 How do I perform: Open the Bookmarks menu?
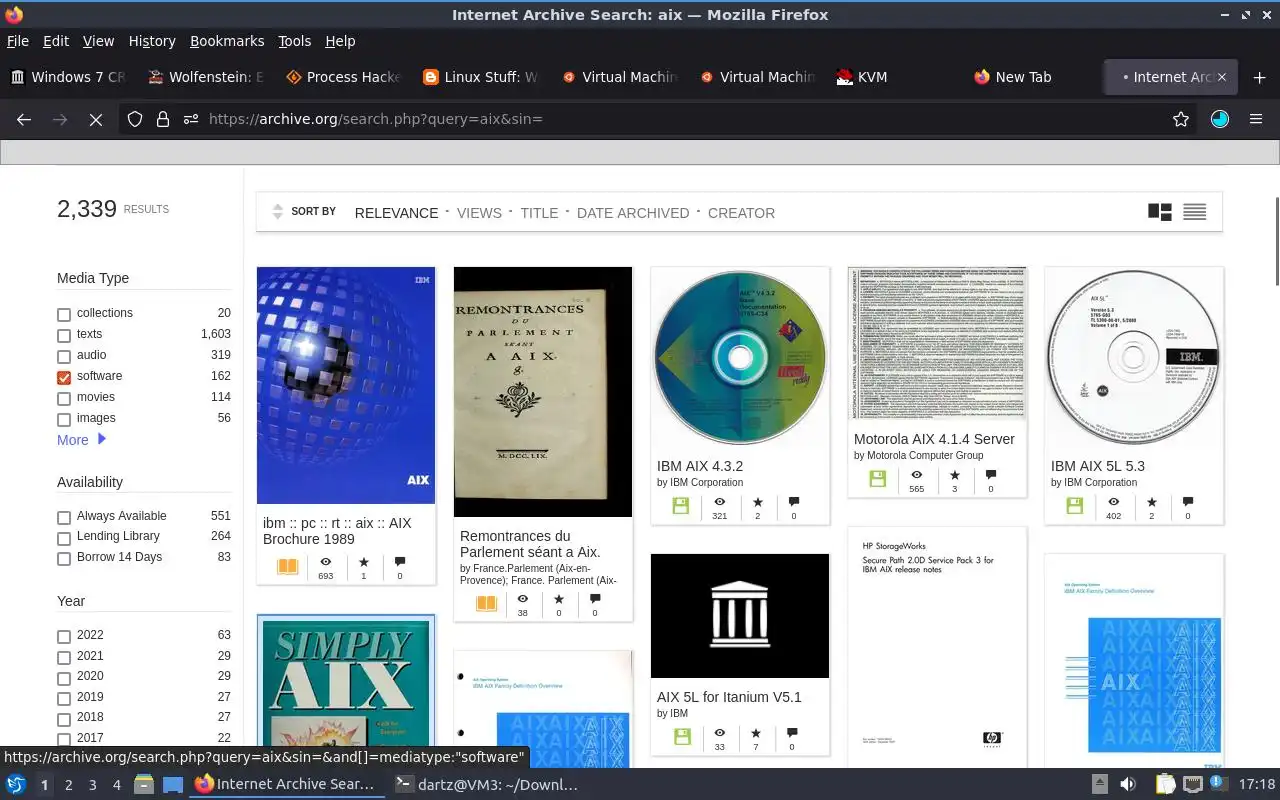[x=227, y=41]
